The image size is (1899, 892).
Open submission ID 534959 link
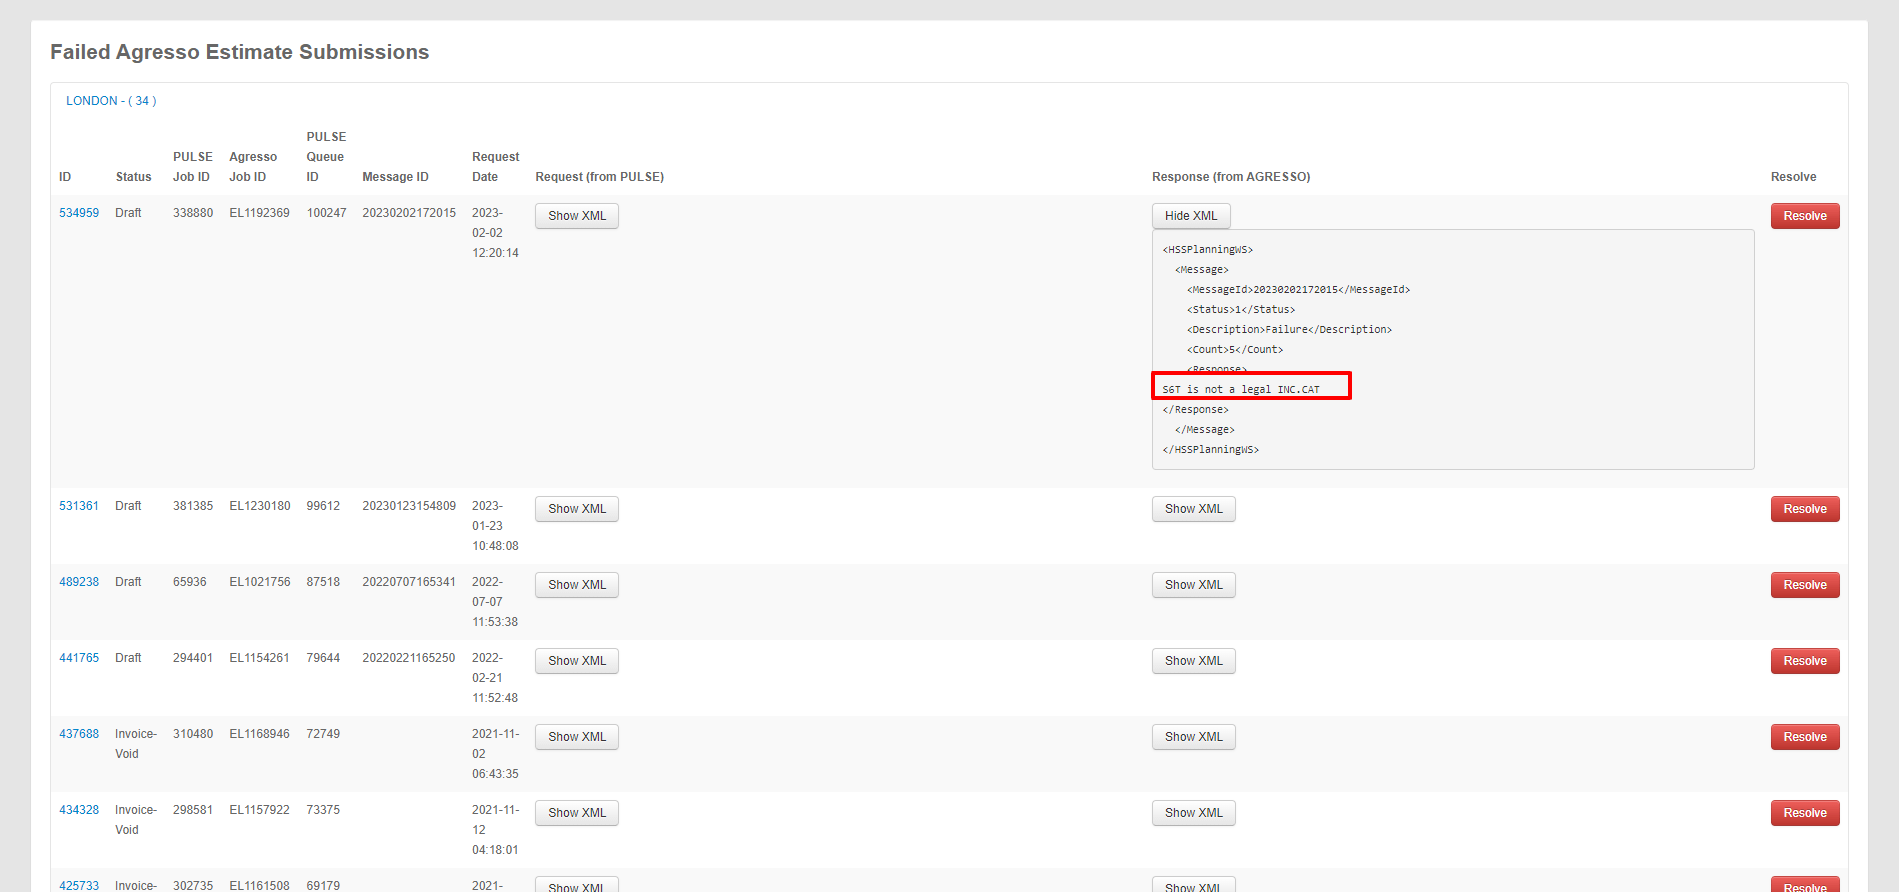pos(79,213)
